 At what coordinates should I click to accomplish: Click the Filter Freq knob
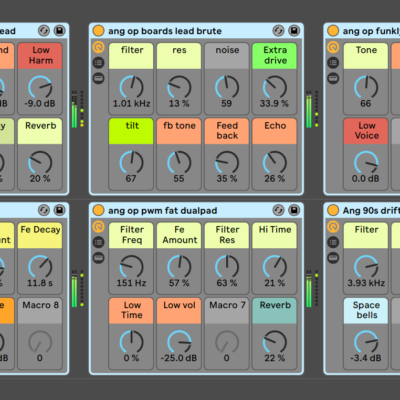131,267
